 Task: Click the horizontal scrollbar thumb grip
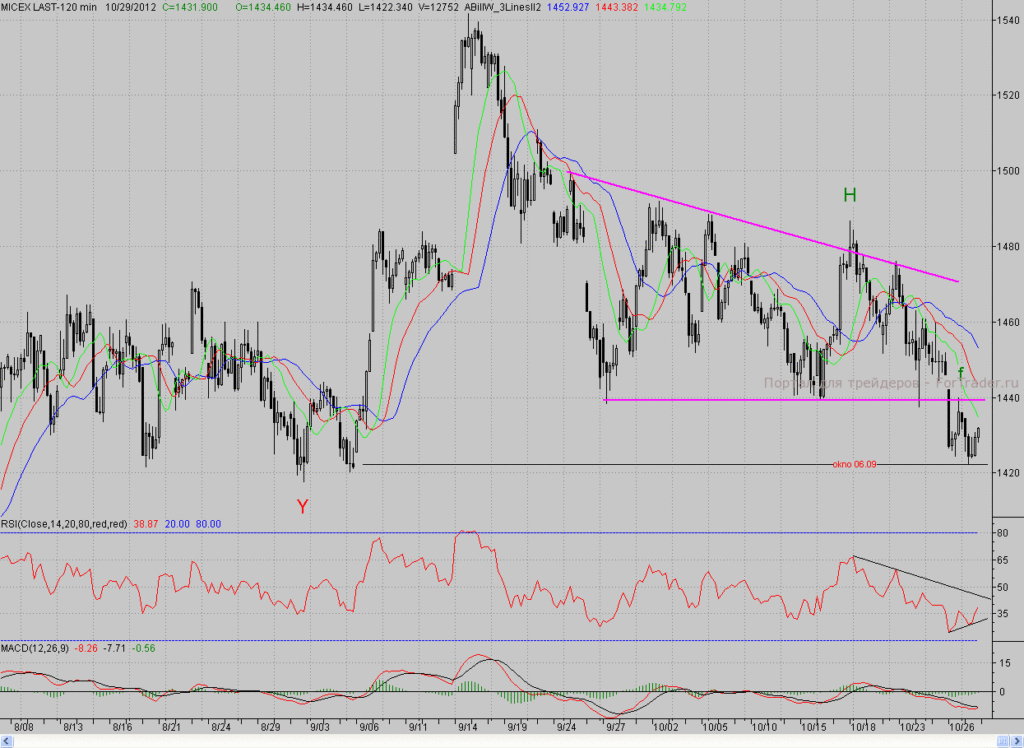(1002, 741)
